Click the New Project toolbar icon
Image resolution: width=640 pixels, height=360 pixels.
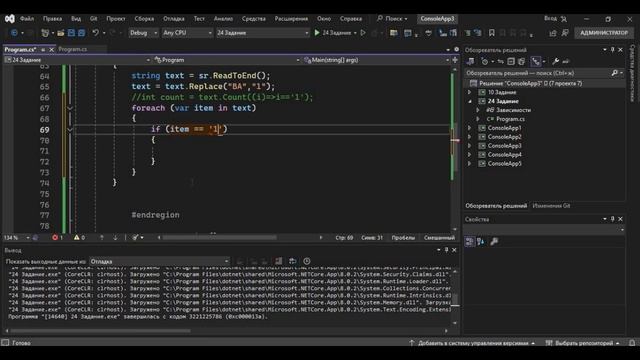[x=45, y=33]
